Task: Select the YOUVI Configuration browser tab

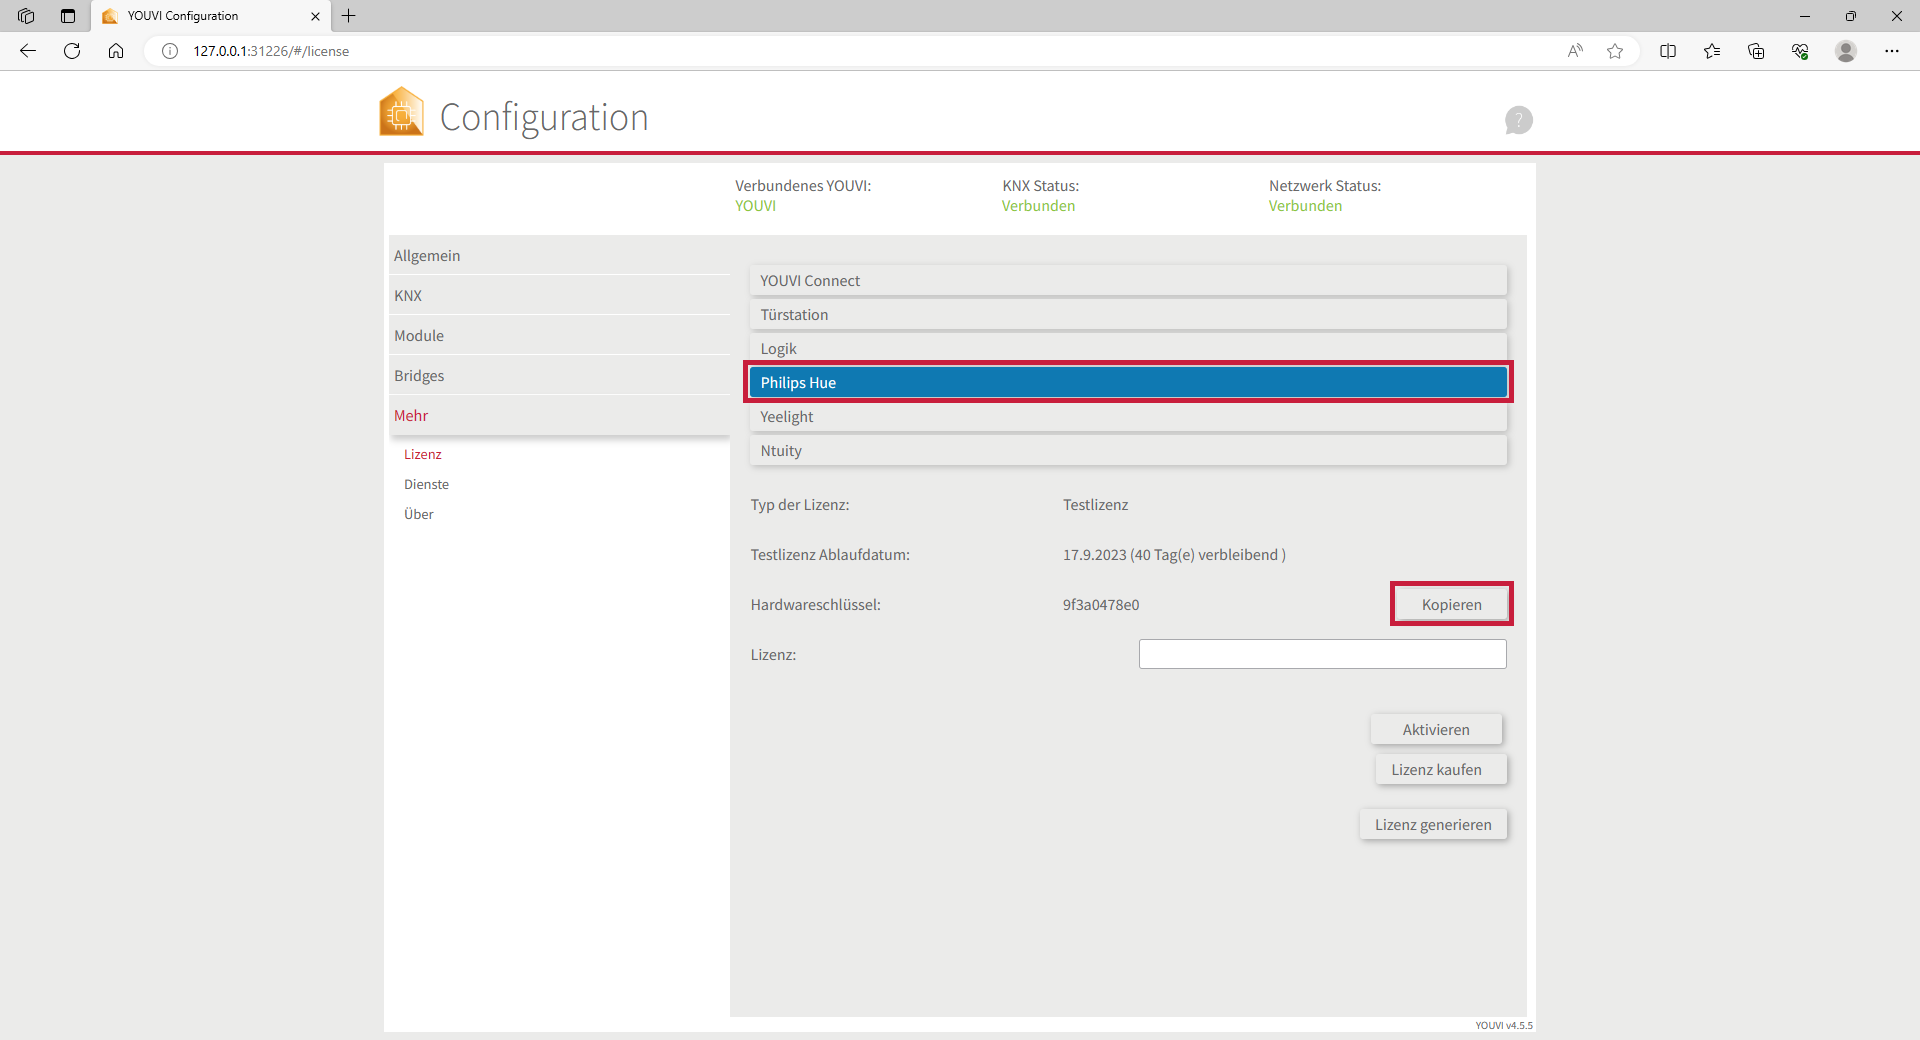Action: [x=211, y=16]
